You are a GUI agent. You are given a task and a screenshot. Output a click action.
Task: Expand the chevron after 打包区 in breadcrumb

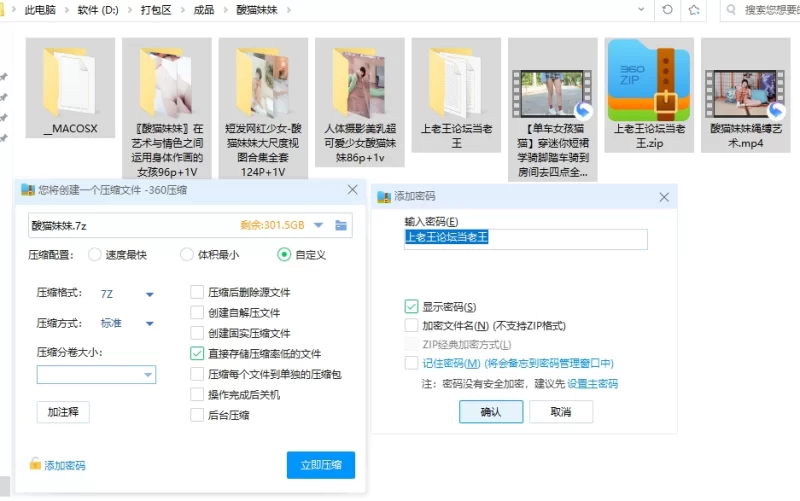[x=182, y=10]
